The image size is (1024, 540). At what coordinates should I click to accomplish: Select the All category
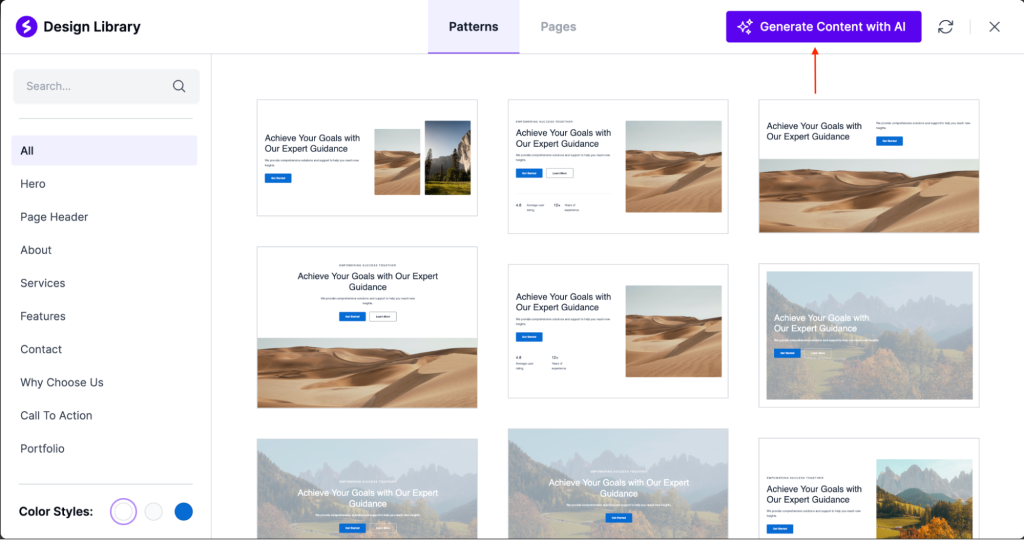[x=104, y=150]
